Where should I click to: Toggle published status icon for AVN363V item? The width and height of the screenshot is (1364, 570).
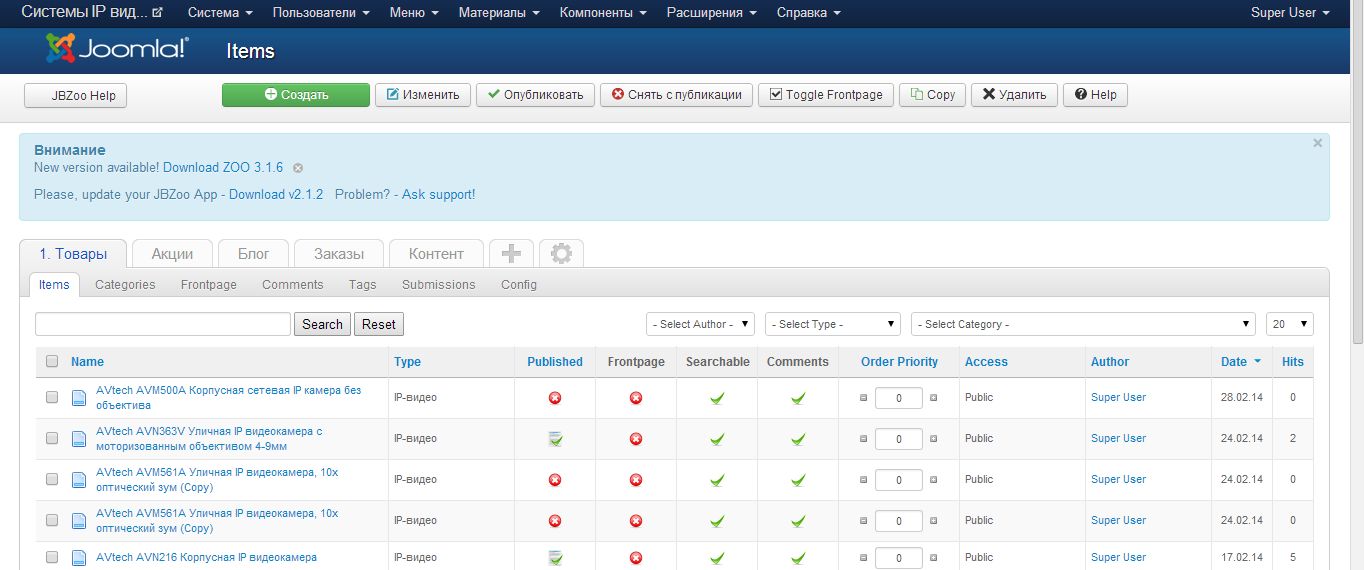click(555, 439)
